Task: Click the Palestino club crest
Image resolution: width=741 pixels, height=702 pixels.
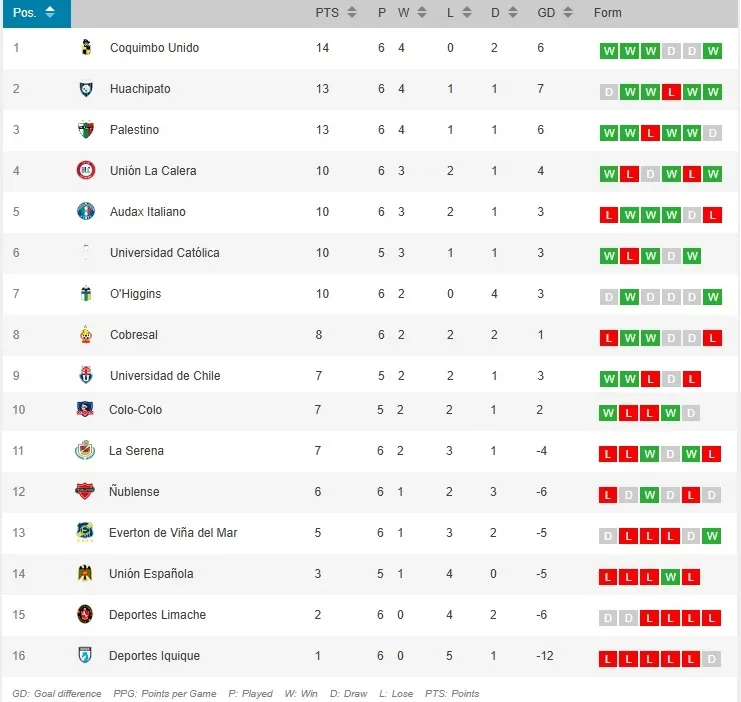Action: (85, 130)
